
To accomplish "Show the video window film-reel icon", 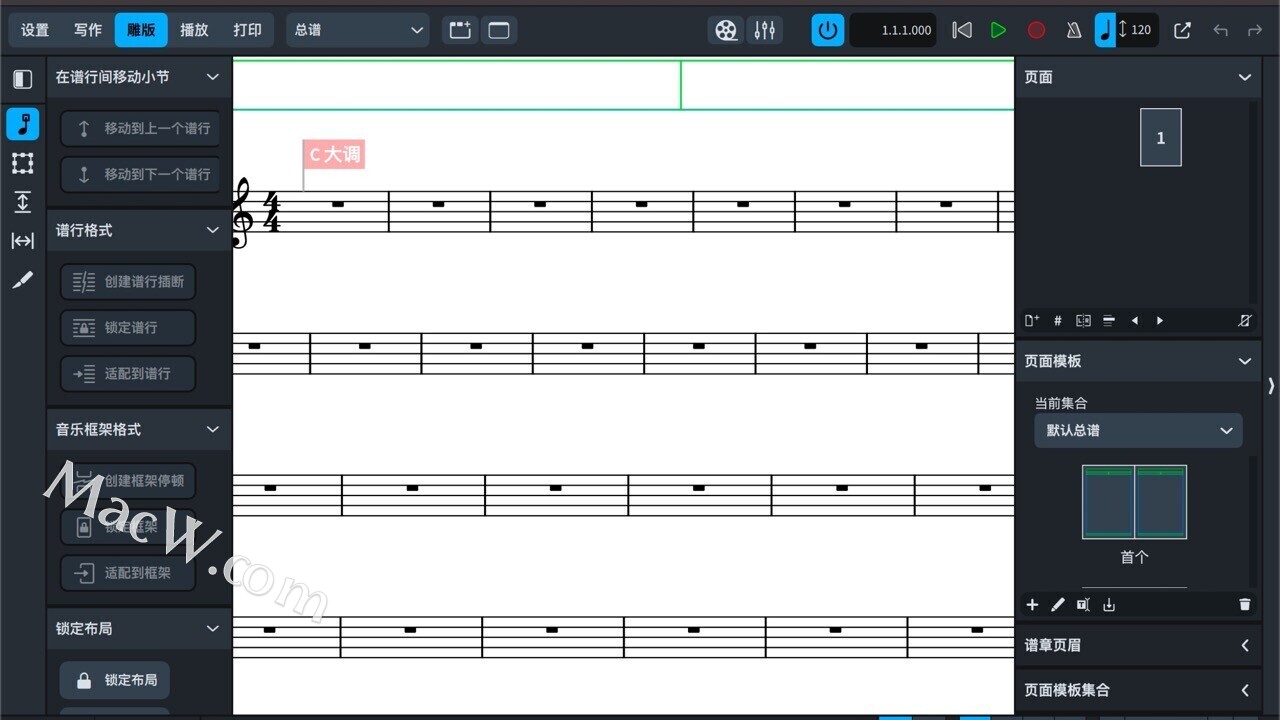I will tap(727, 30).
